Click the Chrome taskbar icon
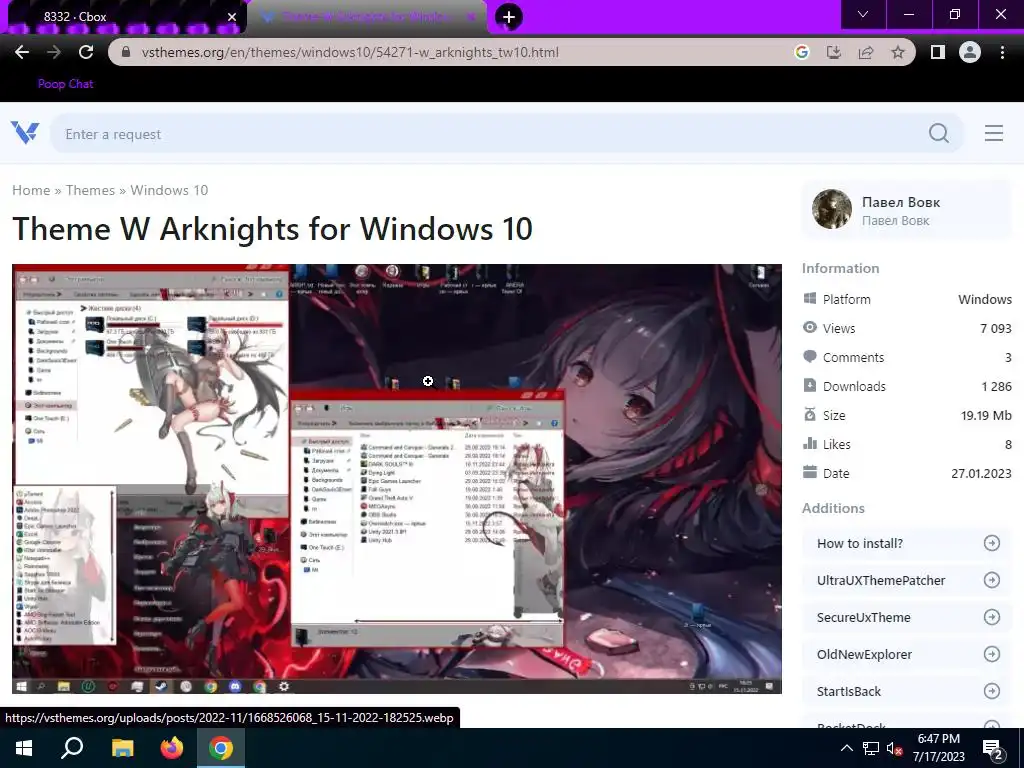 coord(221,748)
